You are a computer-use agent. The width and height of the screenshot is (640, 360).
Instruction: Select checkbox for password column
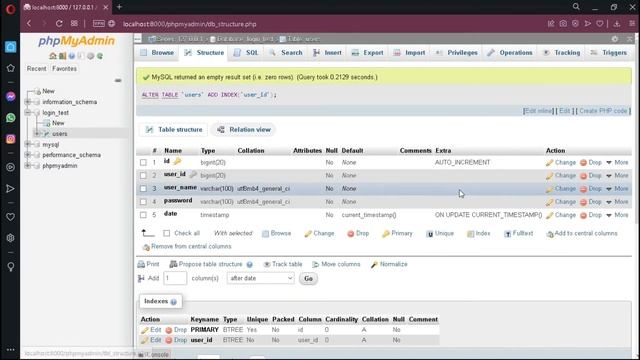click(143, 202)
